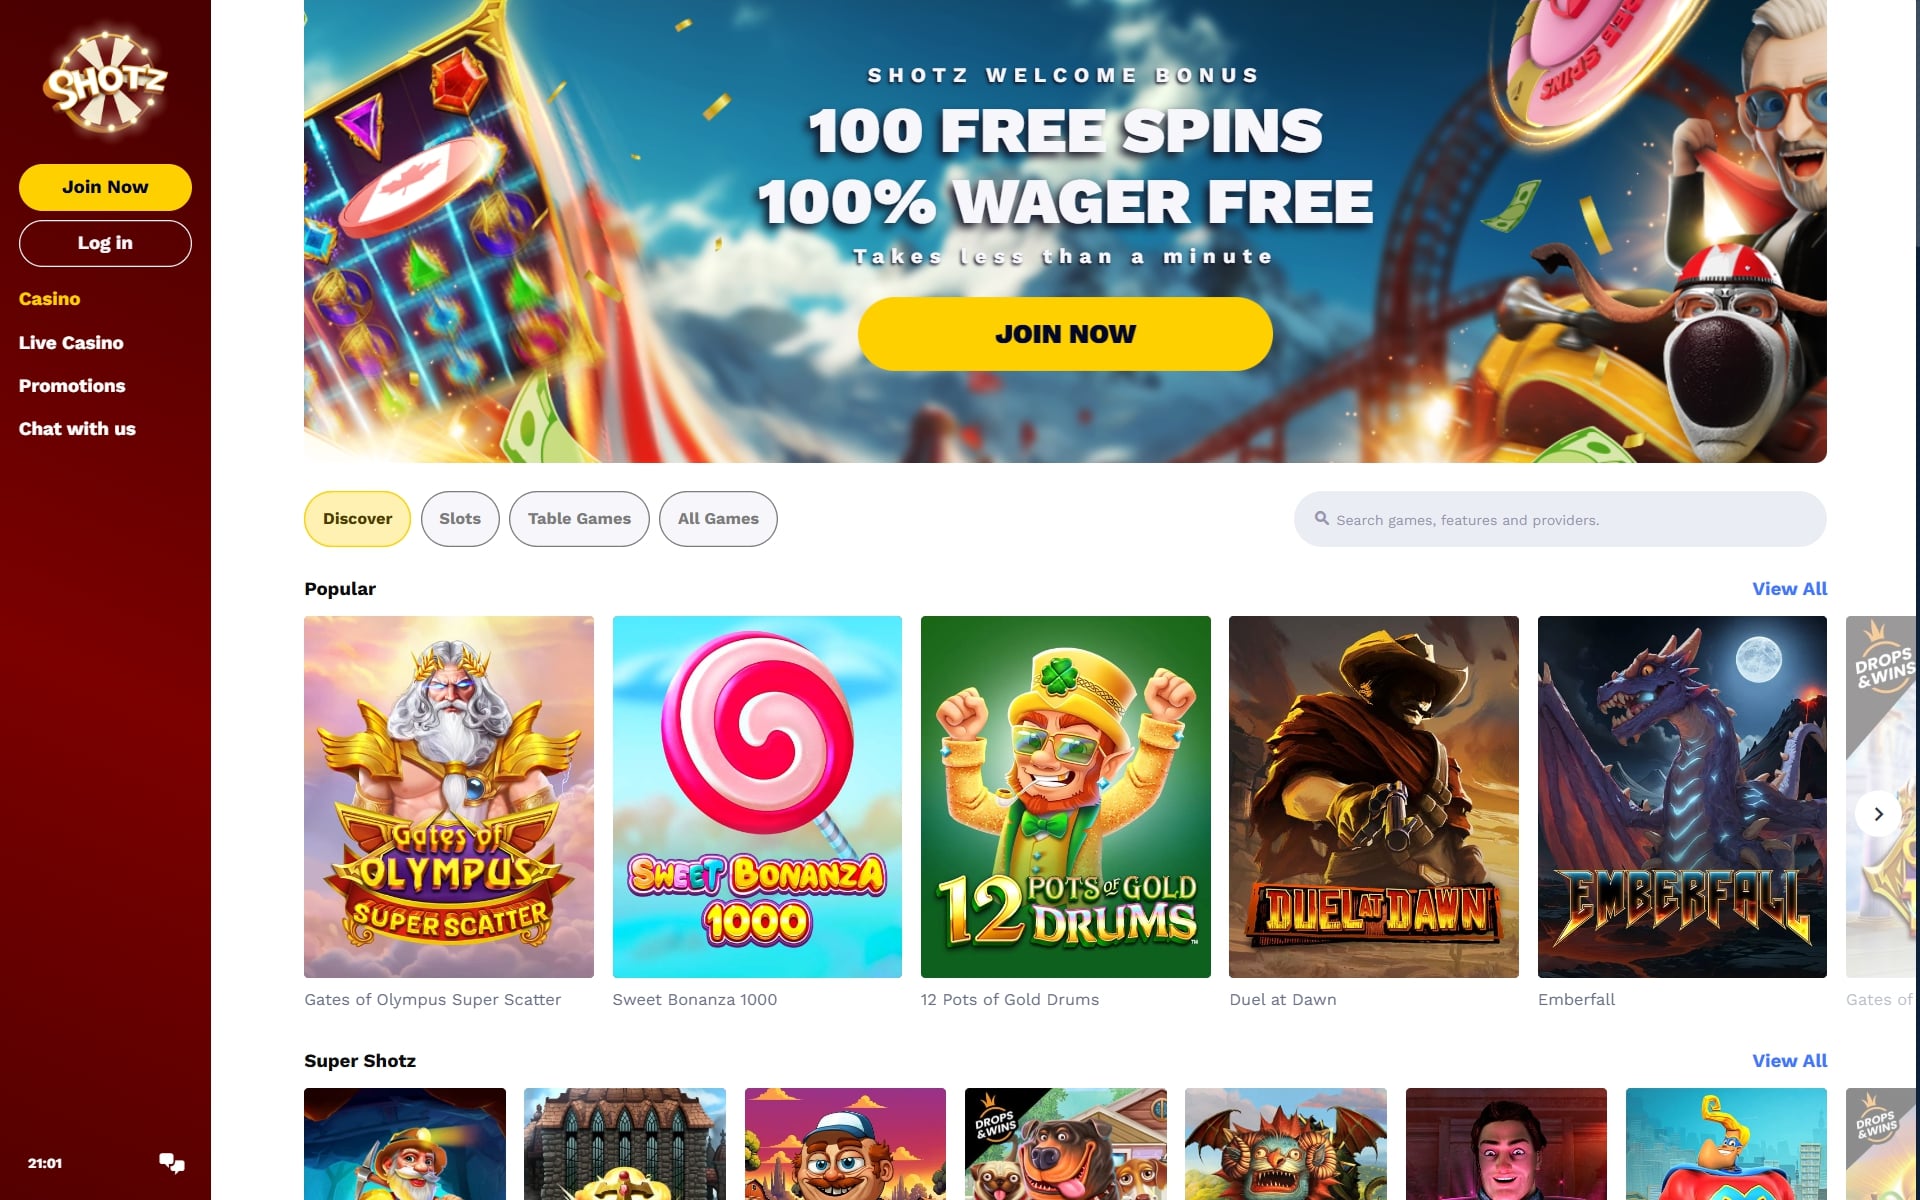Image resolution: width=1920 pixels, height=1200 pixels.
Task: Launch 12 Pots of Gold Drums
Action: click(1065, 797)
